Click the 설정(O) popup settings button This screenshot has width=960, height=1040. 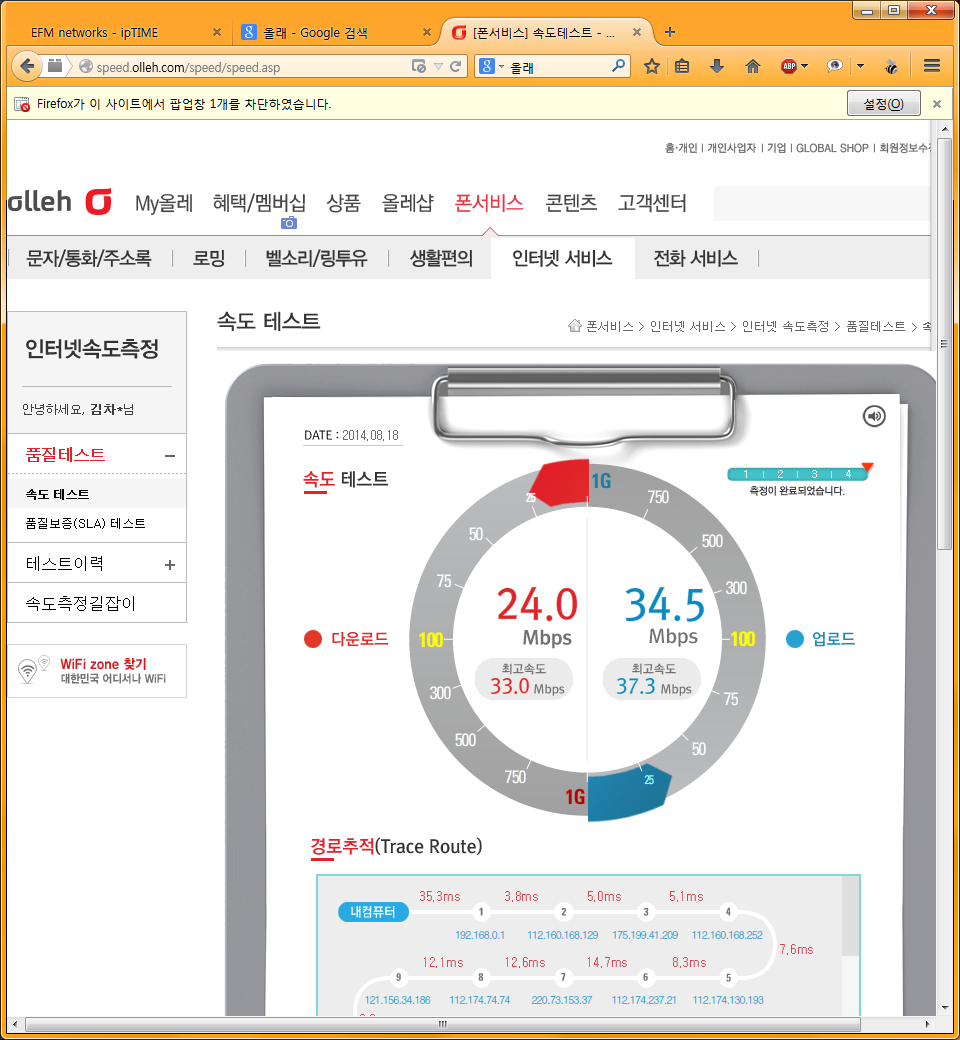[883, 103]
